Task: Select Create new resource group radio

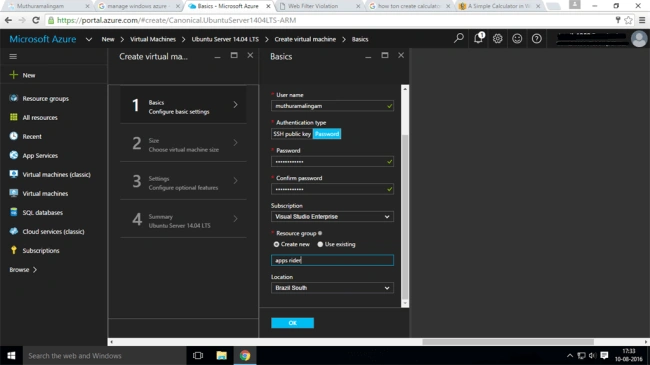Action: click(276, 244)
